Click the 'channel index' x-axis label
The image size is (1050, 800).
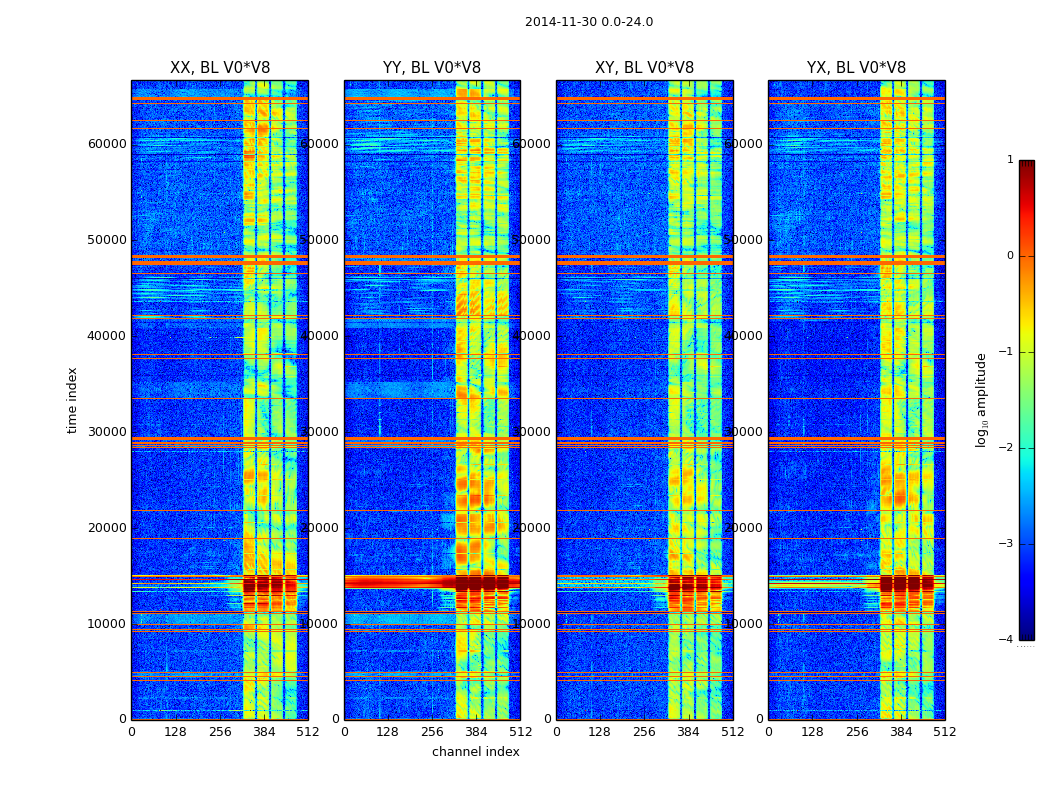click(476, 752)
